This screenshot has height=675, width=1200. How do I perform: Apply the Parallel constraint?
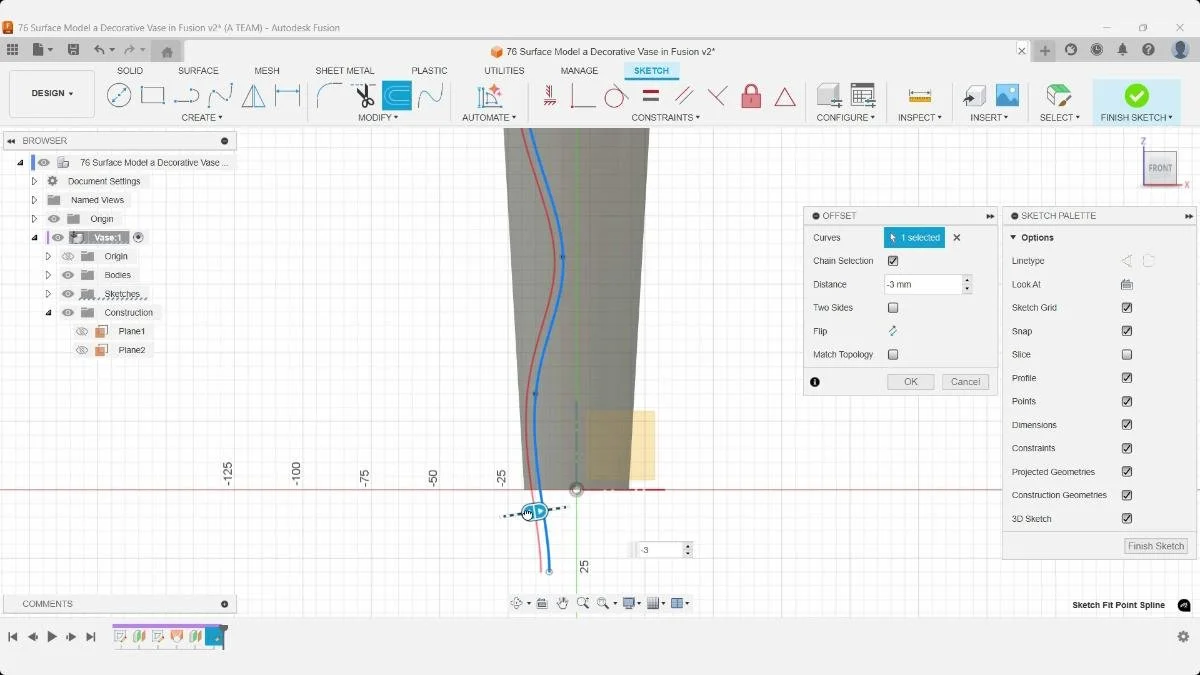[684, 96]
